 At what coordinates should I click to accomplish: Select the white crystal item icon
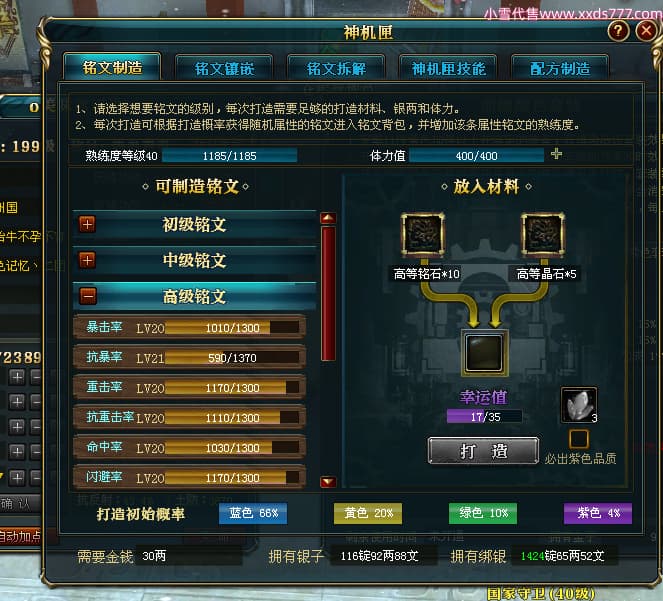point(578,405)
